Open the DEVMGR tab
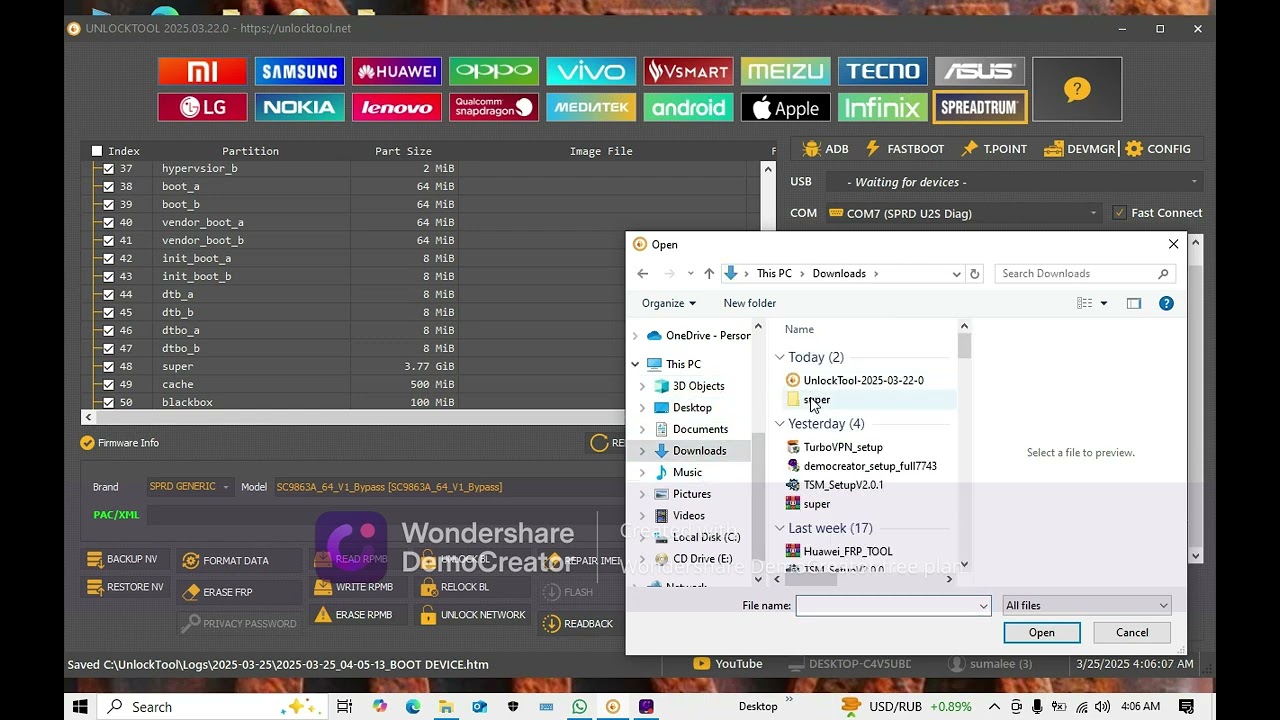1280x720 pixels. (x=1079, y=149)
